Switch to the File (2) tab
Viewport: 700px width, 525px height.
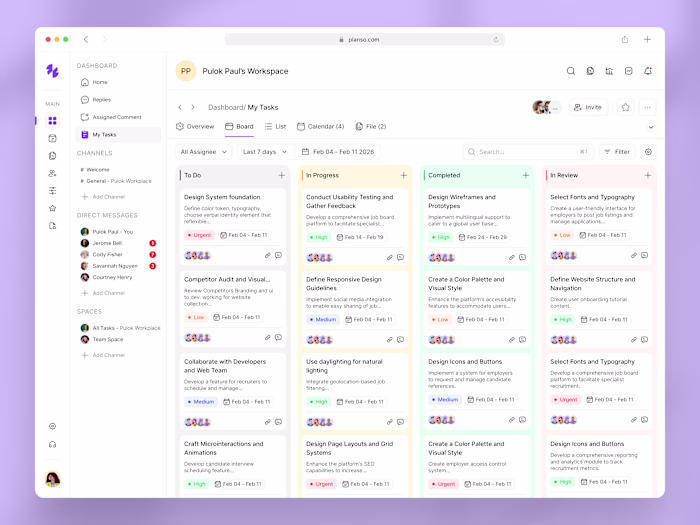[371, 126]
